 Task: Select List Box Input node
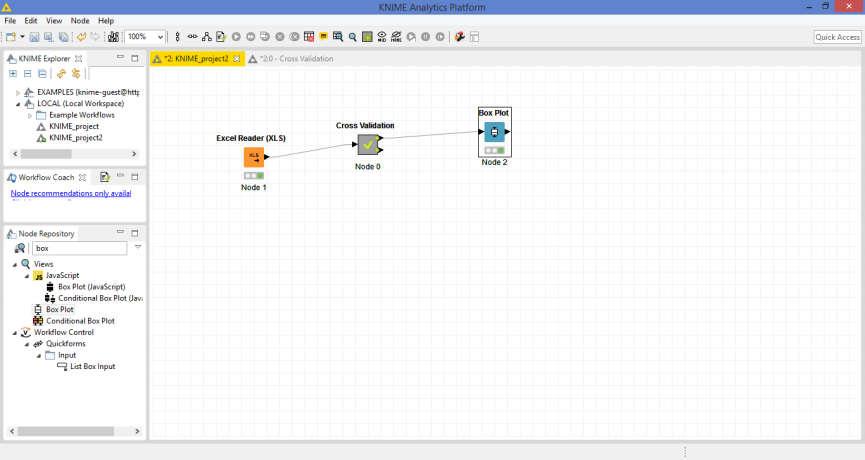[x=93, y=366]
